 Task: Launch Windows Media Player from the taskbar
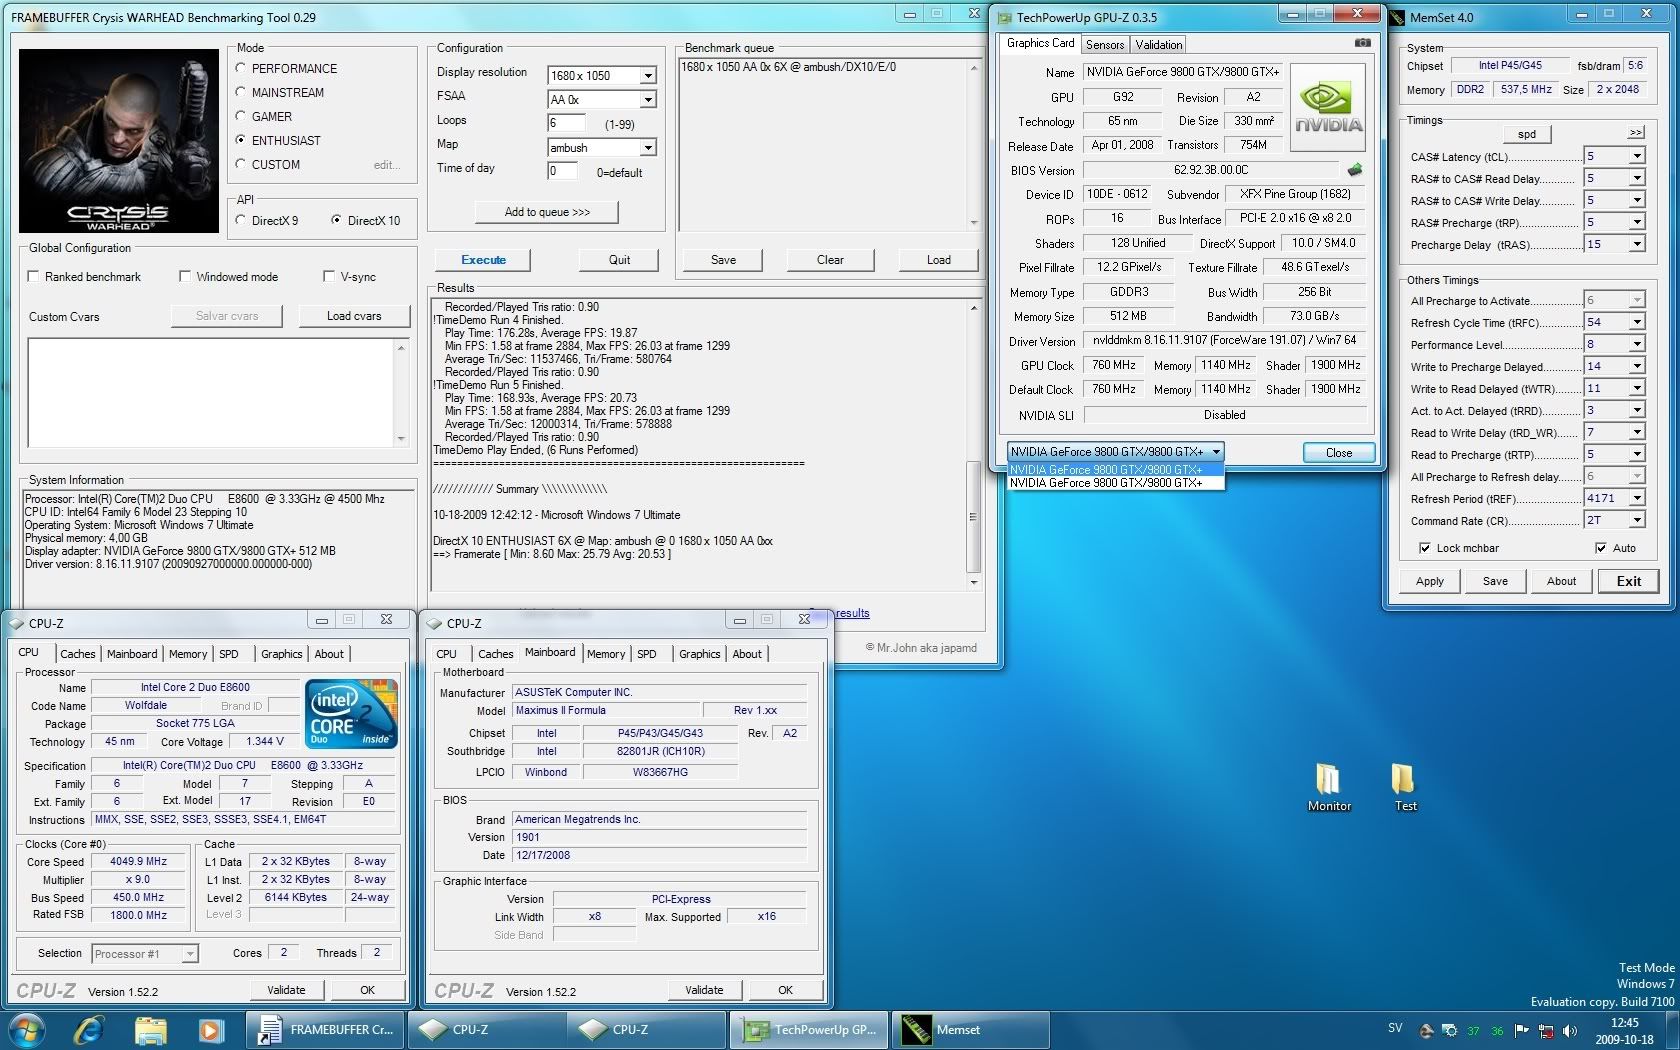tap(211, 1029)
